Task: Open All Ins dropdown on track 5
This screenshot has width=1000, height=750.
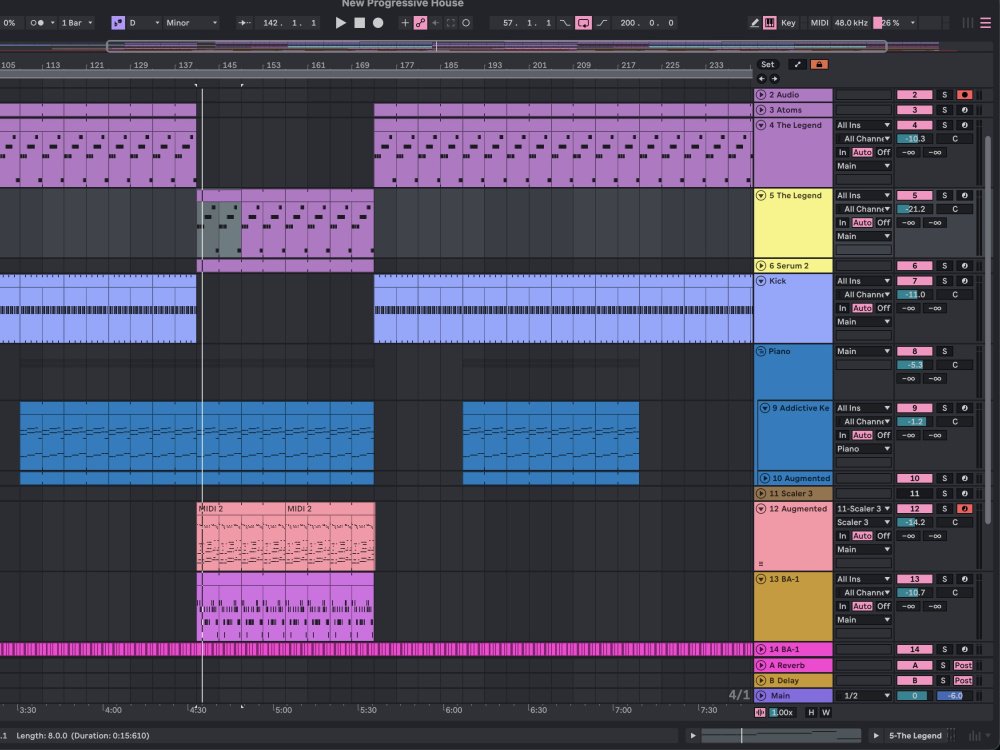Action: [864, 195]
